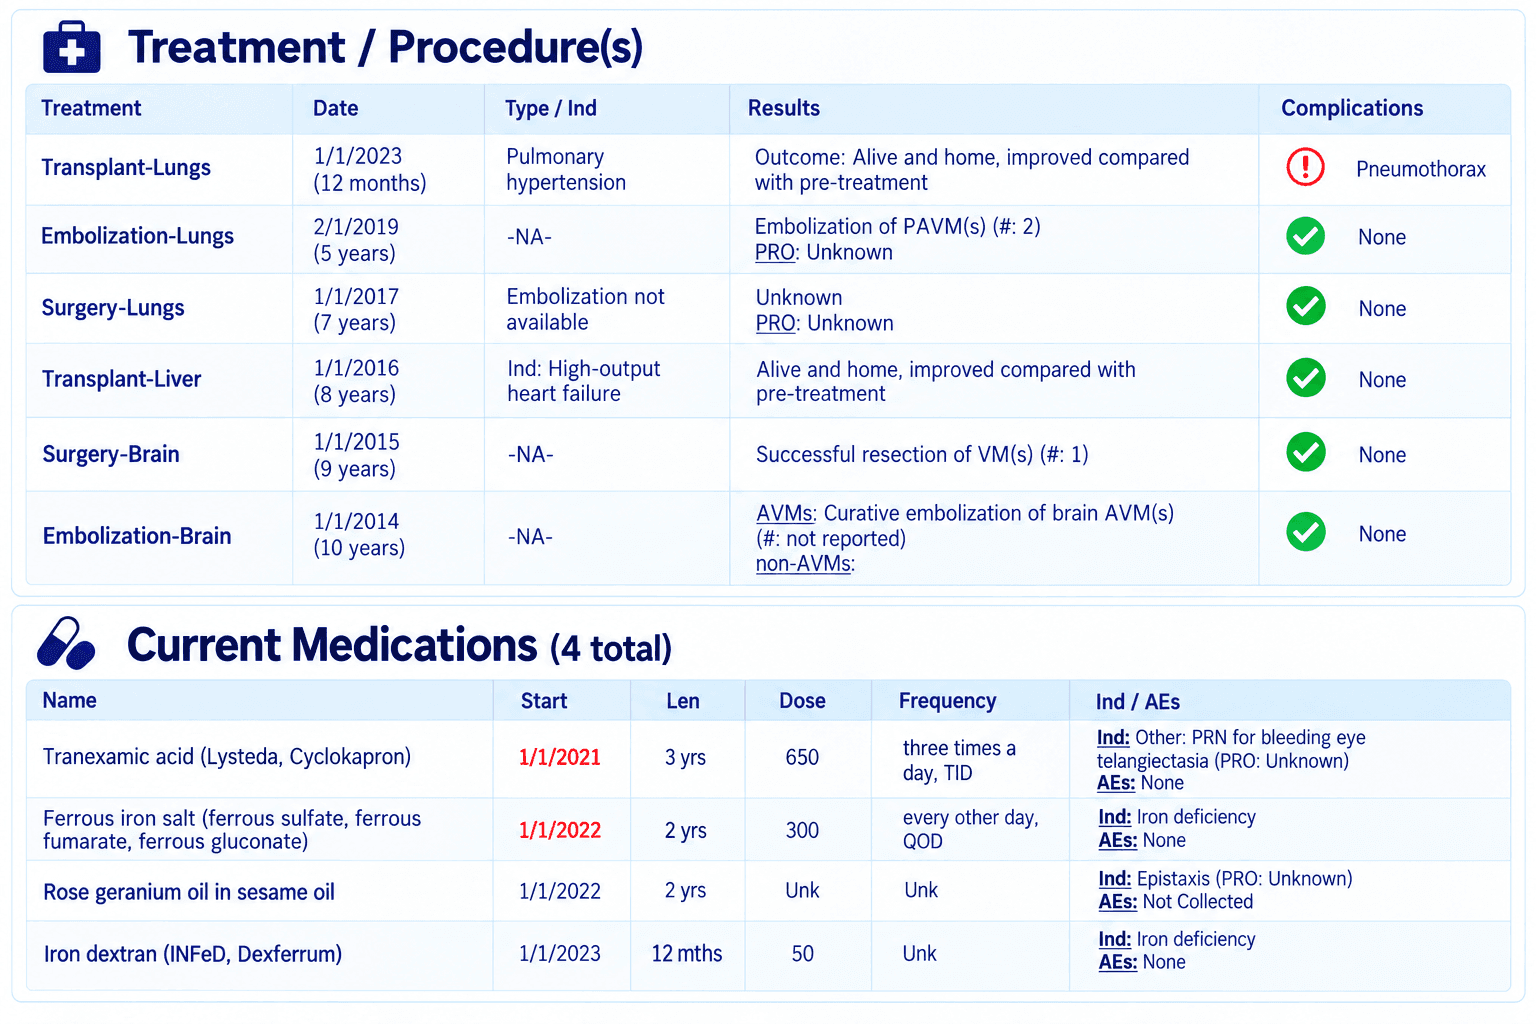Click the Treatment / Procedure(s) section heading
The image size is (1536, 1024).
point(385,47)
